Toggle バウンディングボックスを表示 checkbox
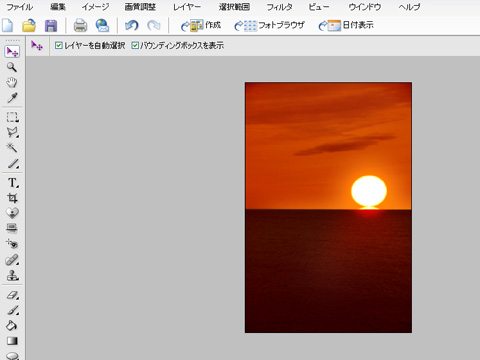This screenshot has width=480, height=360. tap(135, 45)
